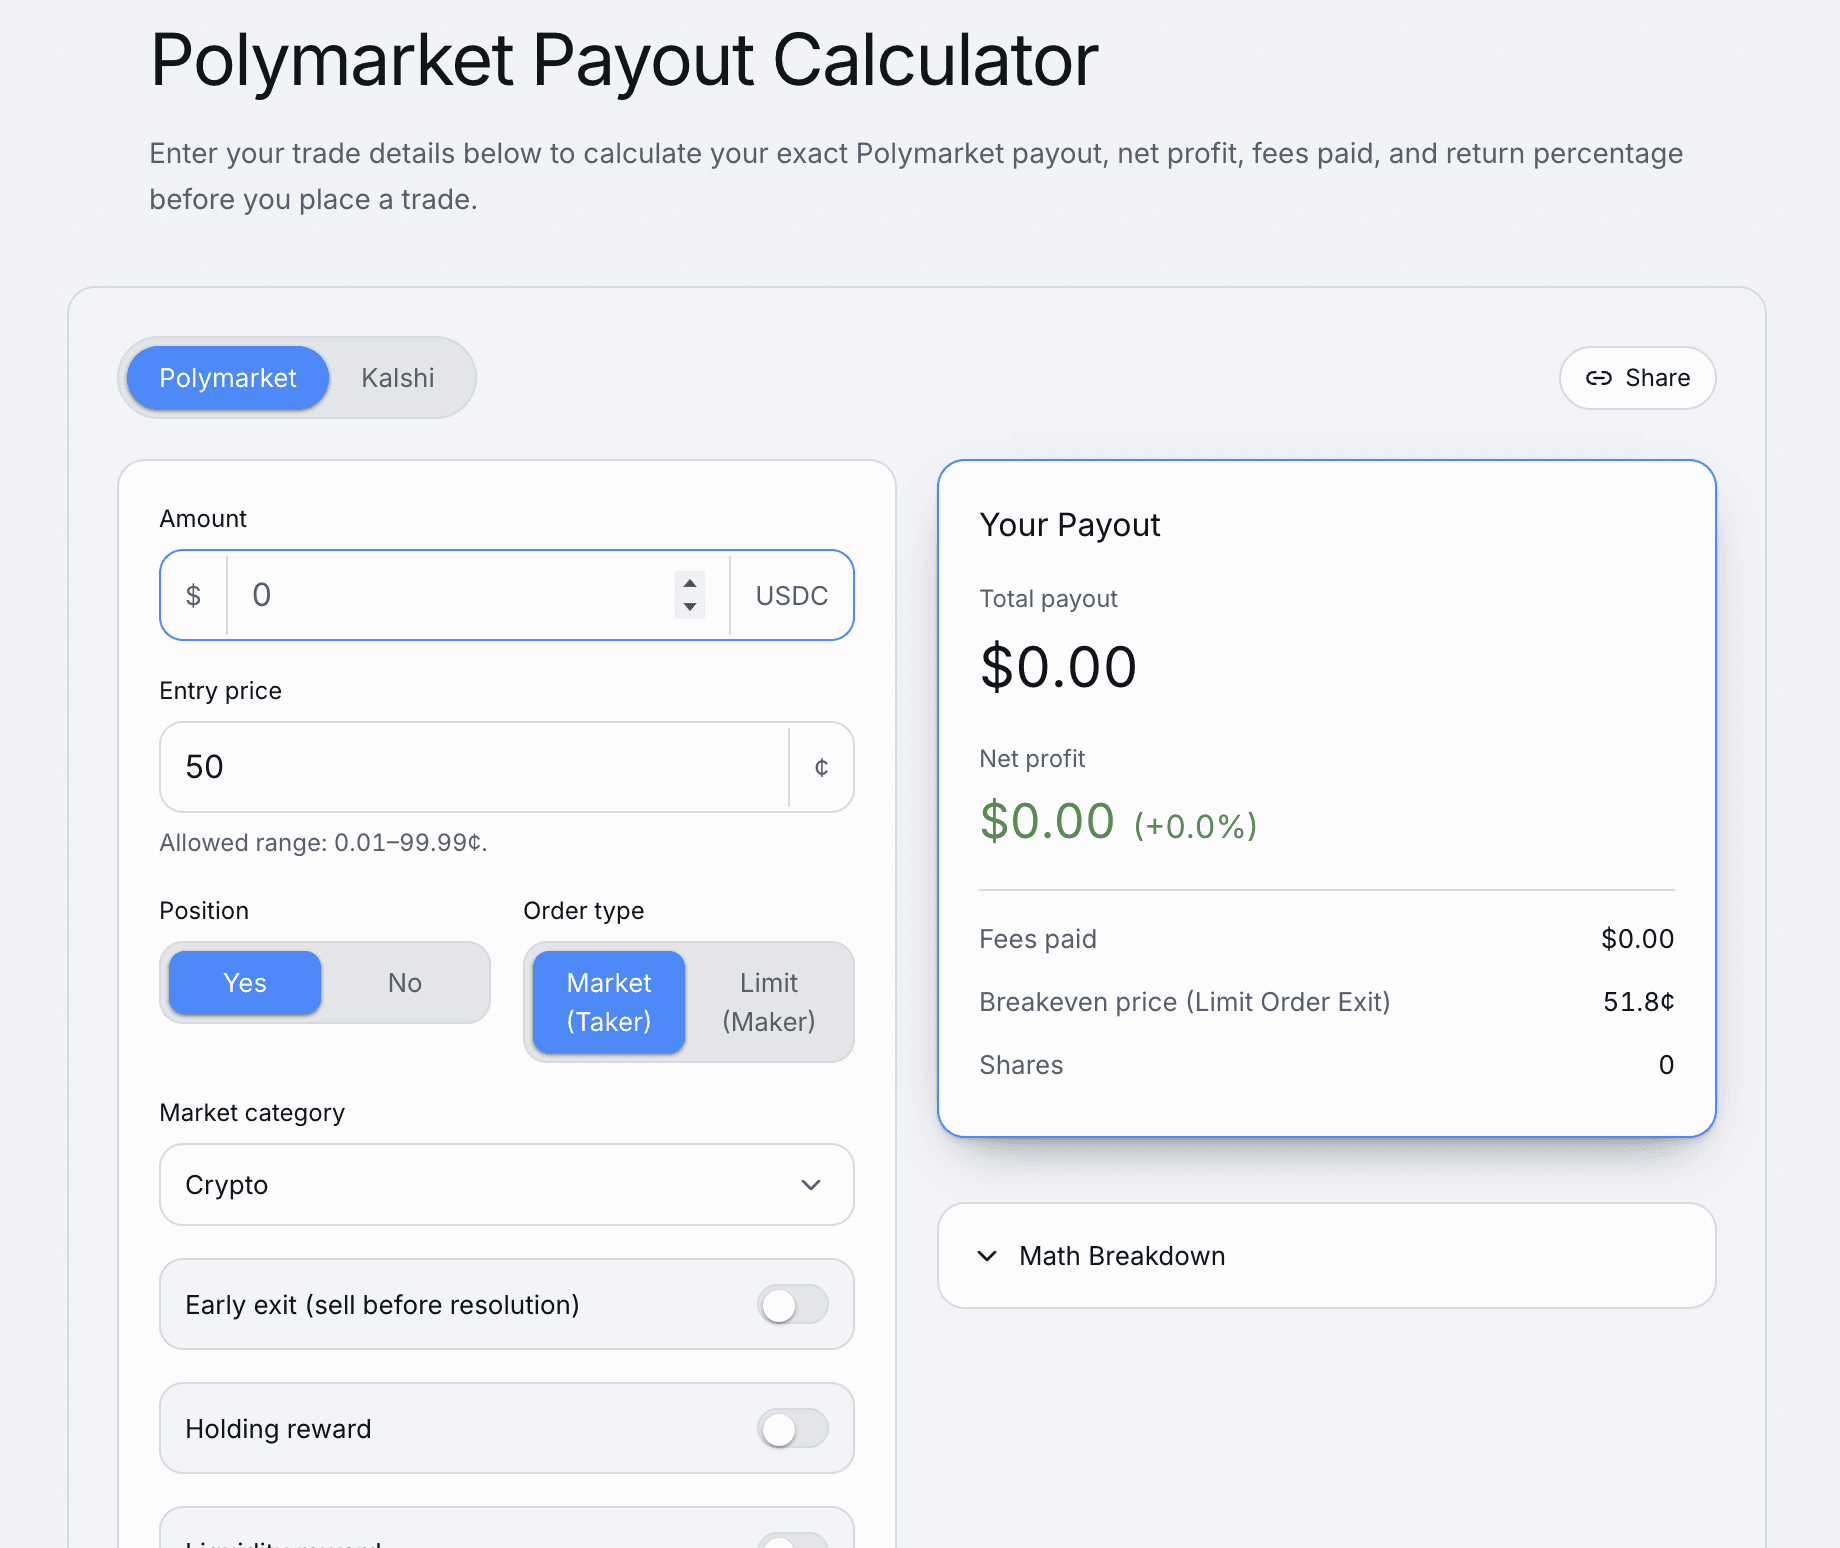The width and height of the screenshot is (1840, 1548).
Task: Click the Math Breakdown chevron icon
Action: pyautogui.click(x=987, y=1256)
